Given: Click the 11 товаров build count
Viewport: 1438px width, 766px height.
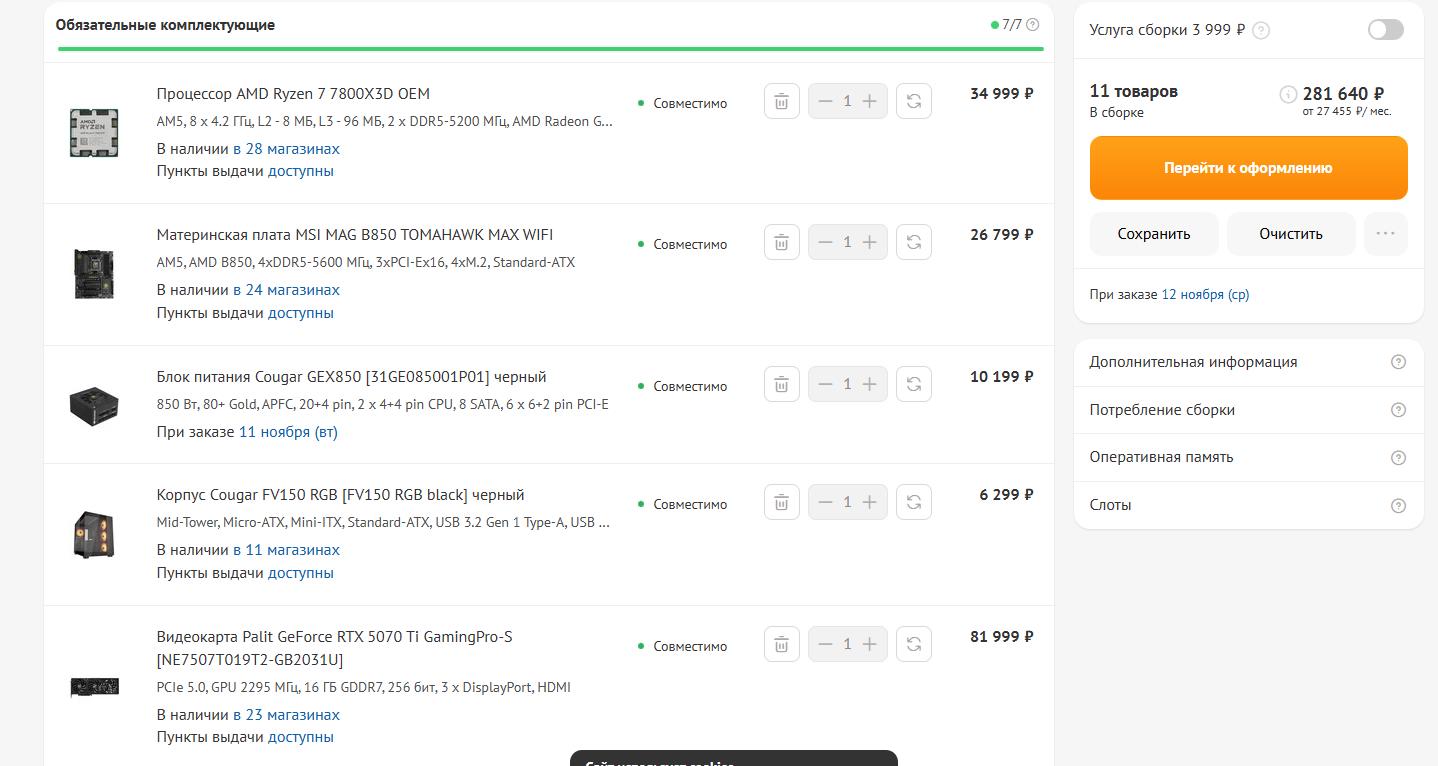Looking at the screenshot, I should coord(1134,91).
